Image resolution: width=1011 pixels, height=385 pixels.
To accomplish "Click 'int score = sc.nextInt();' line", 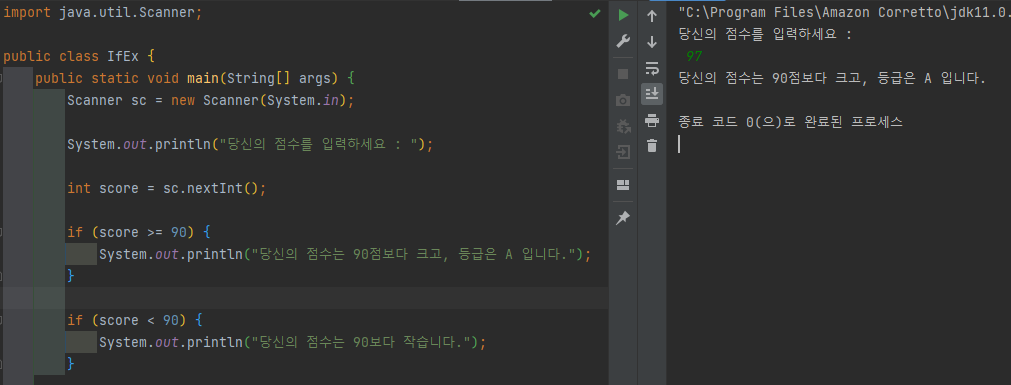I will coord(167,188).
